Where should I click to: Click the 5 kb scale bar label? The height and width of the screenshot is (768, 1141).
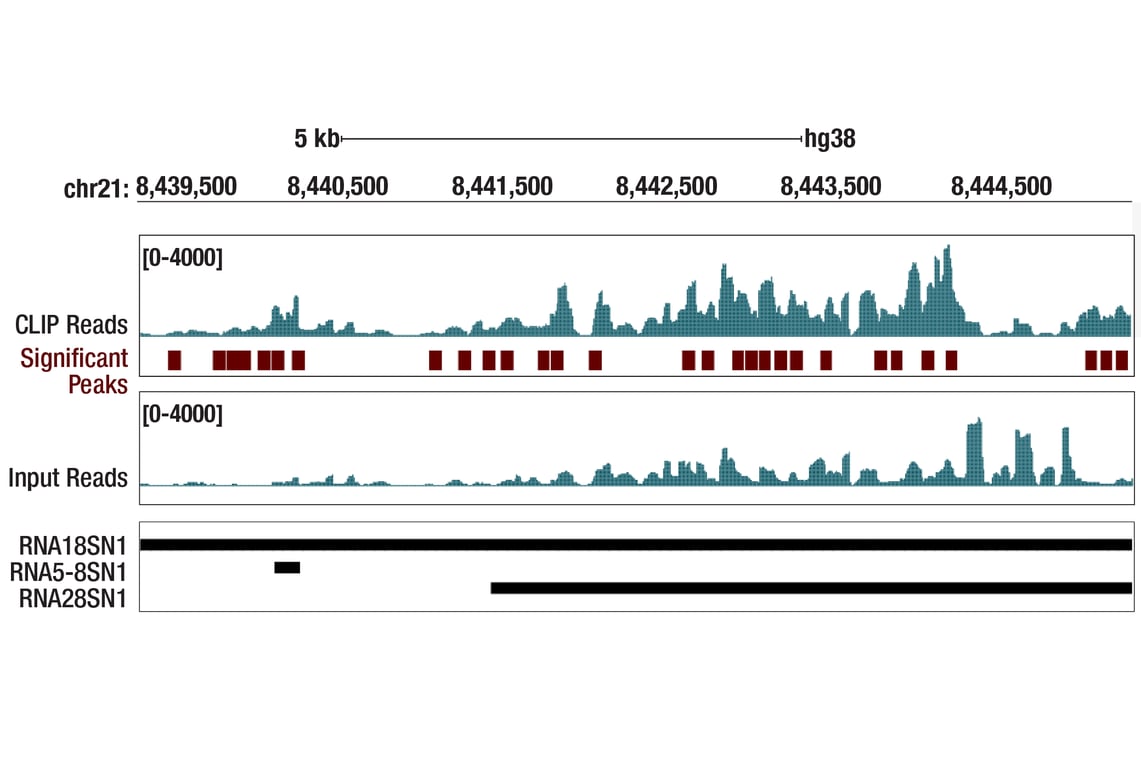[316, 139]
